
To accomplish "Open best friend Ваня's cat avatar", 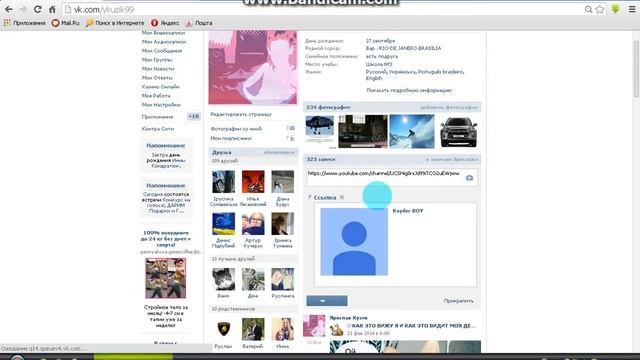I will coord(224,279).
